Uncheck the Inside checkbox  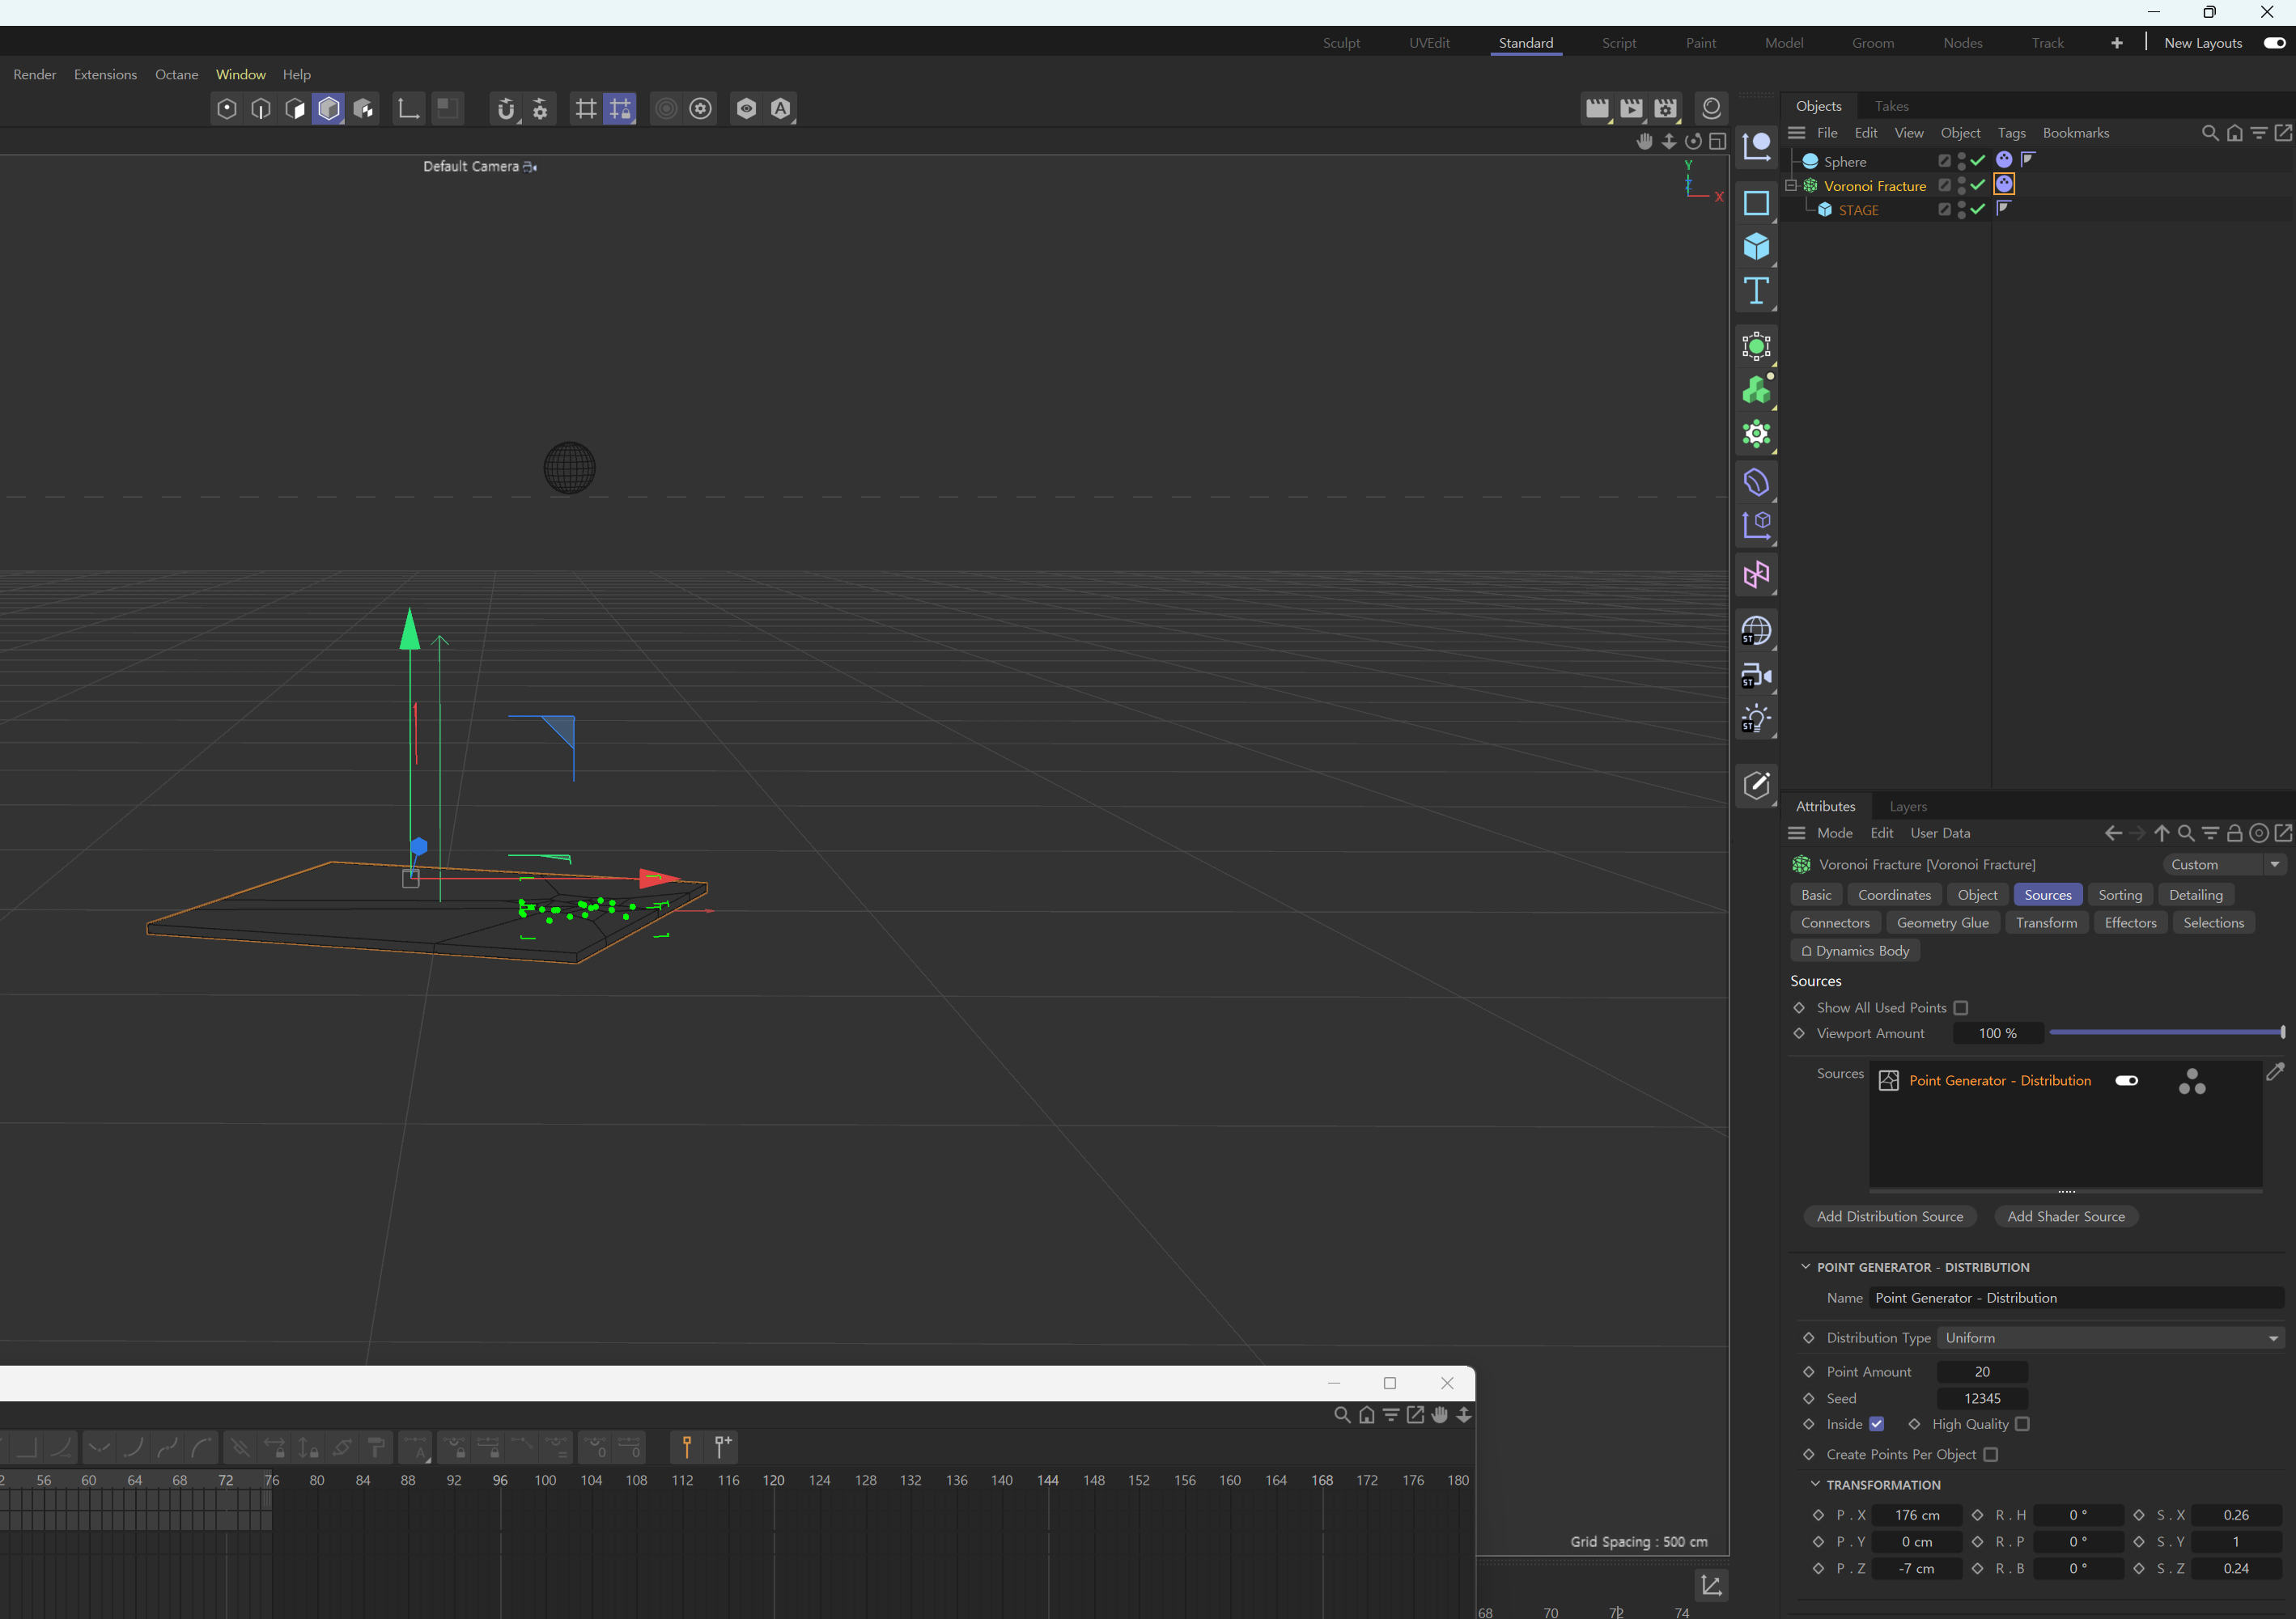[x=1877, y=1424]
